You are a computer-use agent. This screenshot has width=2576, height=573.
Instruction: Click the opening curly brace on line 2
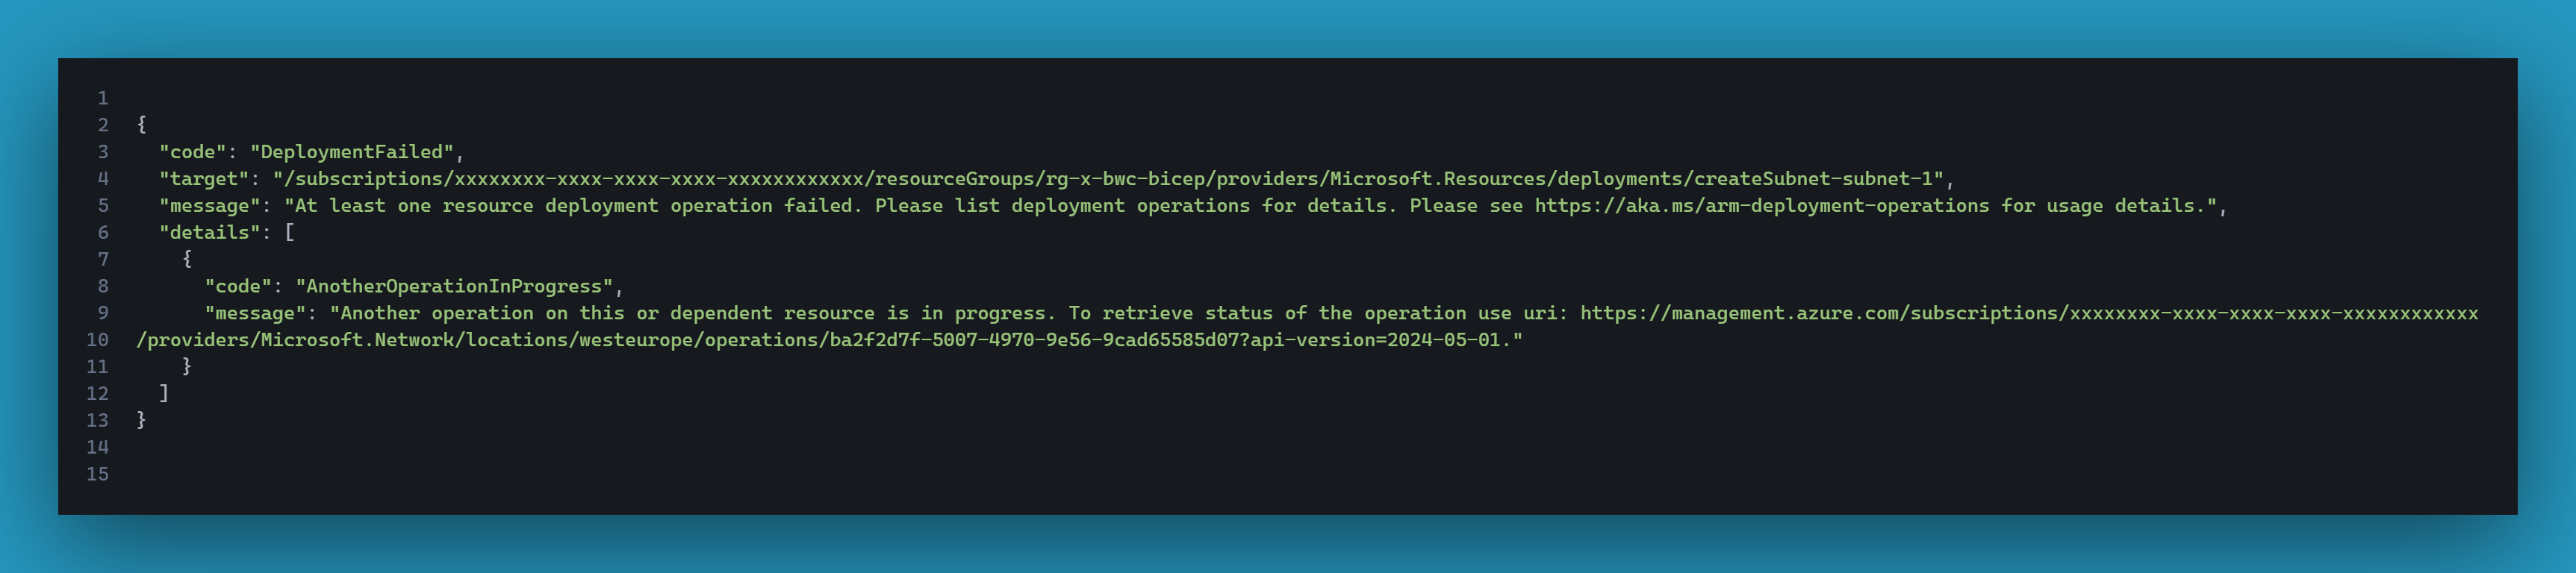142,125
